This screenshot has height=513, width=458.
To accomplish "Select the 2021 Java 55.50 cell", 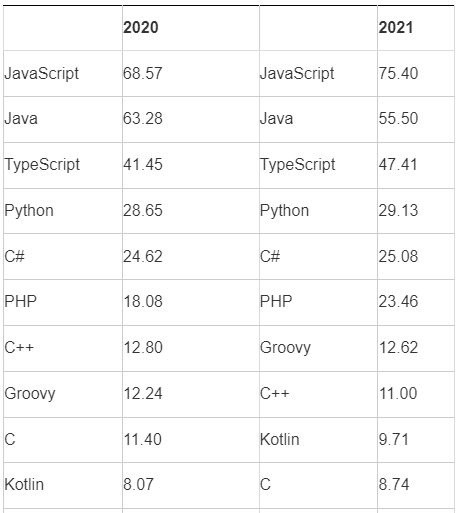I will 416,120.
